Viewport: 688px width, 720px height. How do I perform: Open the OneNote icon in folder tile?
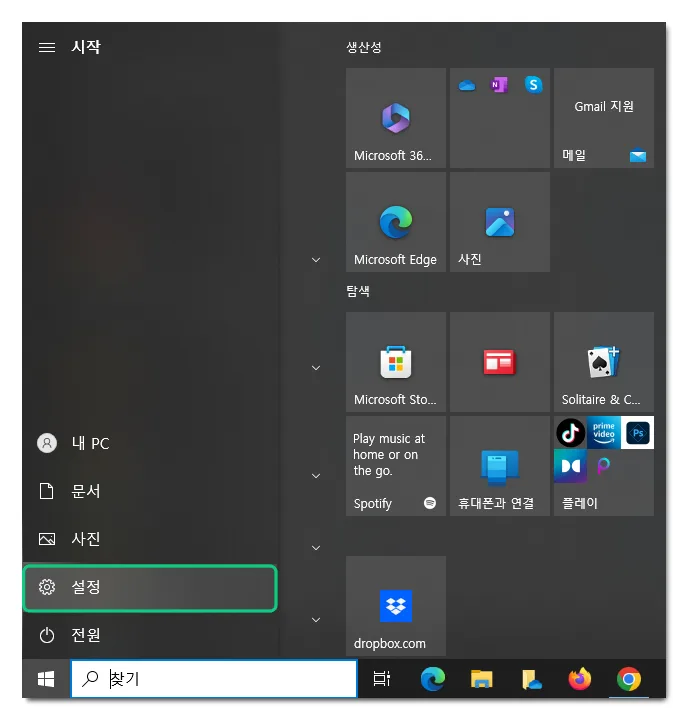tap(499, 85)
